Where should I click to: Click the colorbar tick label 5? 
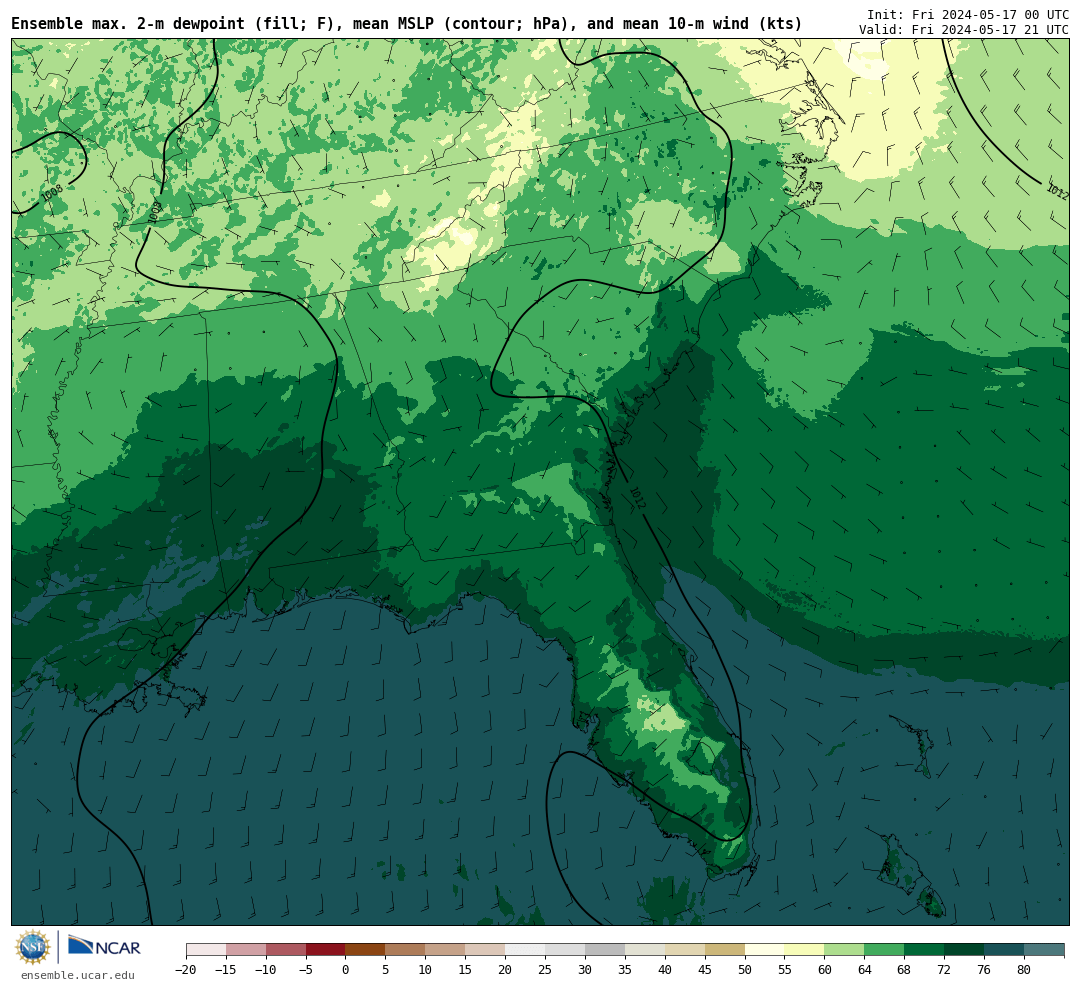click(x=386, y=969)
